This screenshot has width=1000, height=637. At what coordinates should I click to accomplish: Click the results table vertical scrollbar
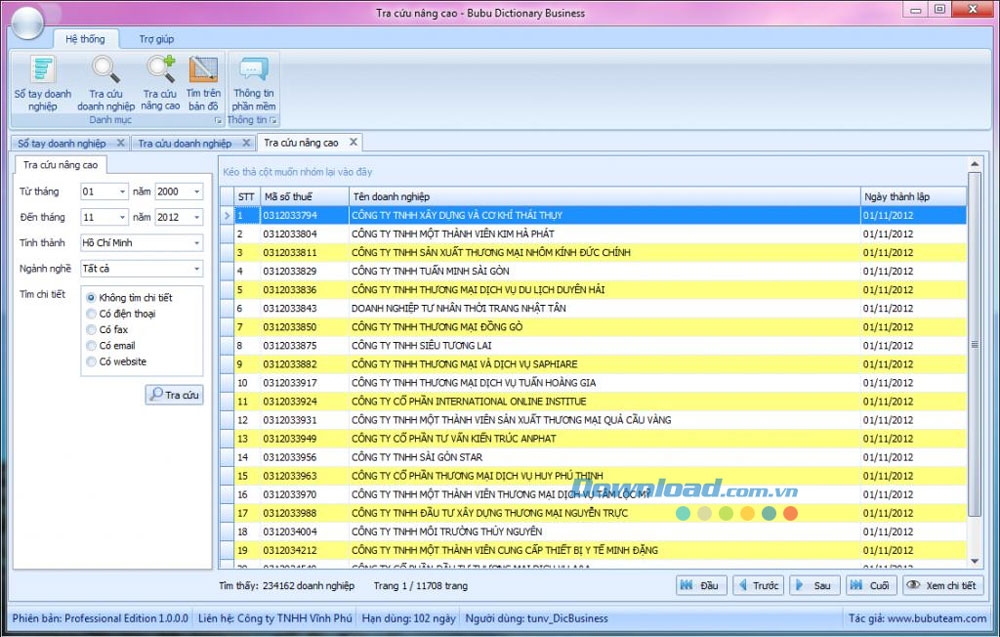(x=974, y=350)
